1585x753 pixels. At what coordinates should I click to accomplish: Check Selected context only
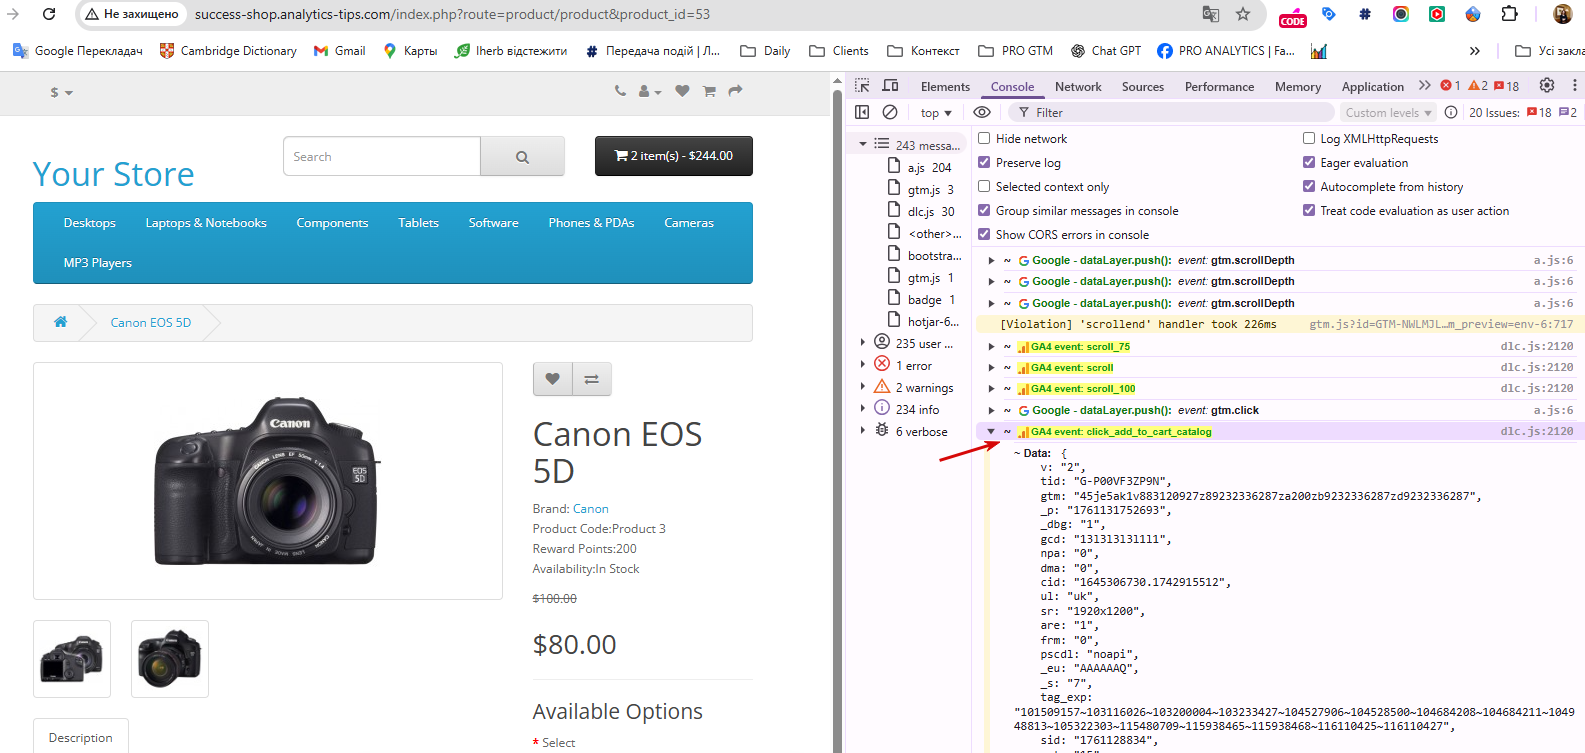[x=984, y=186]
